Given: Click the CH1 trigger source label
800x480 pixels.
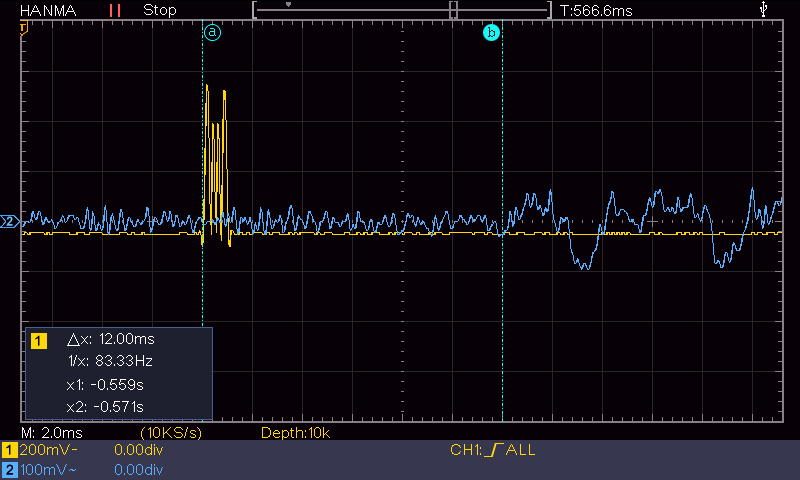Looking at the screenshot, I should pos(466,450).
